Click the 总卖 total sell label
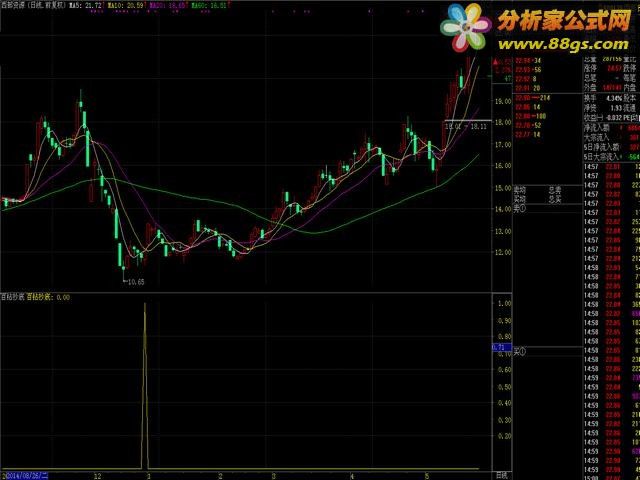 [555, 190]
